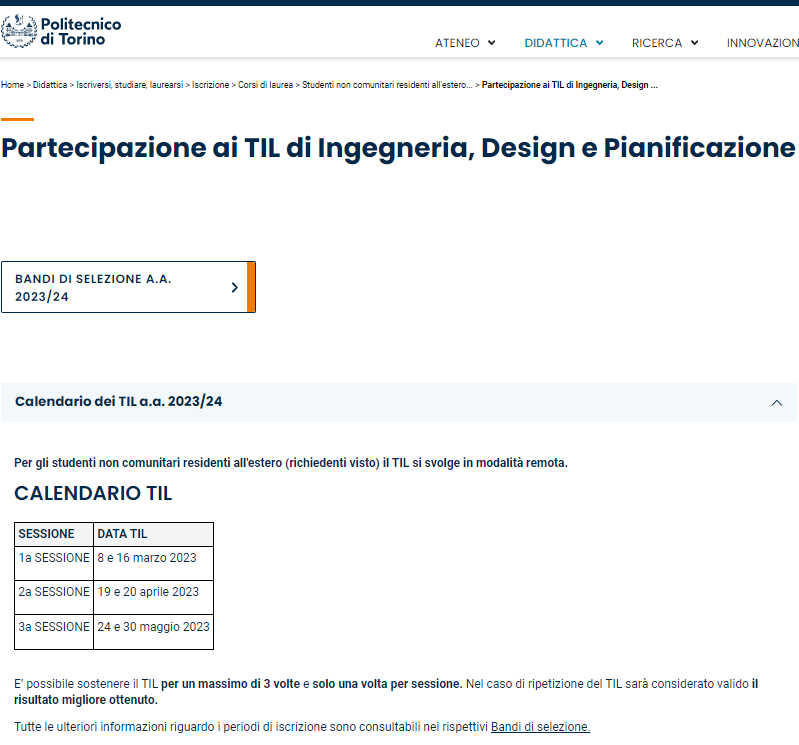Go to the Home breadcrumb
This screenshot has width=799, height=745.
(12, 85)
